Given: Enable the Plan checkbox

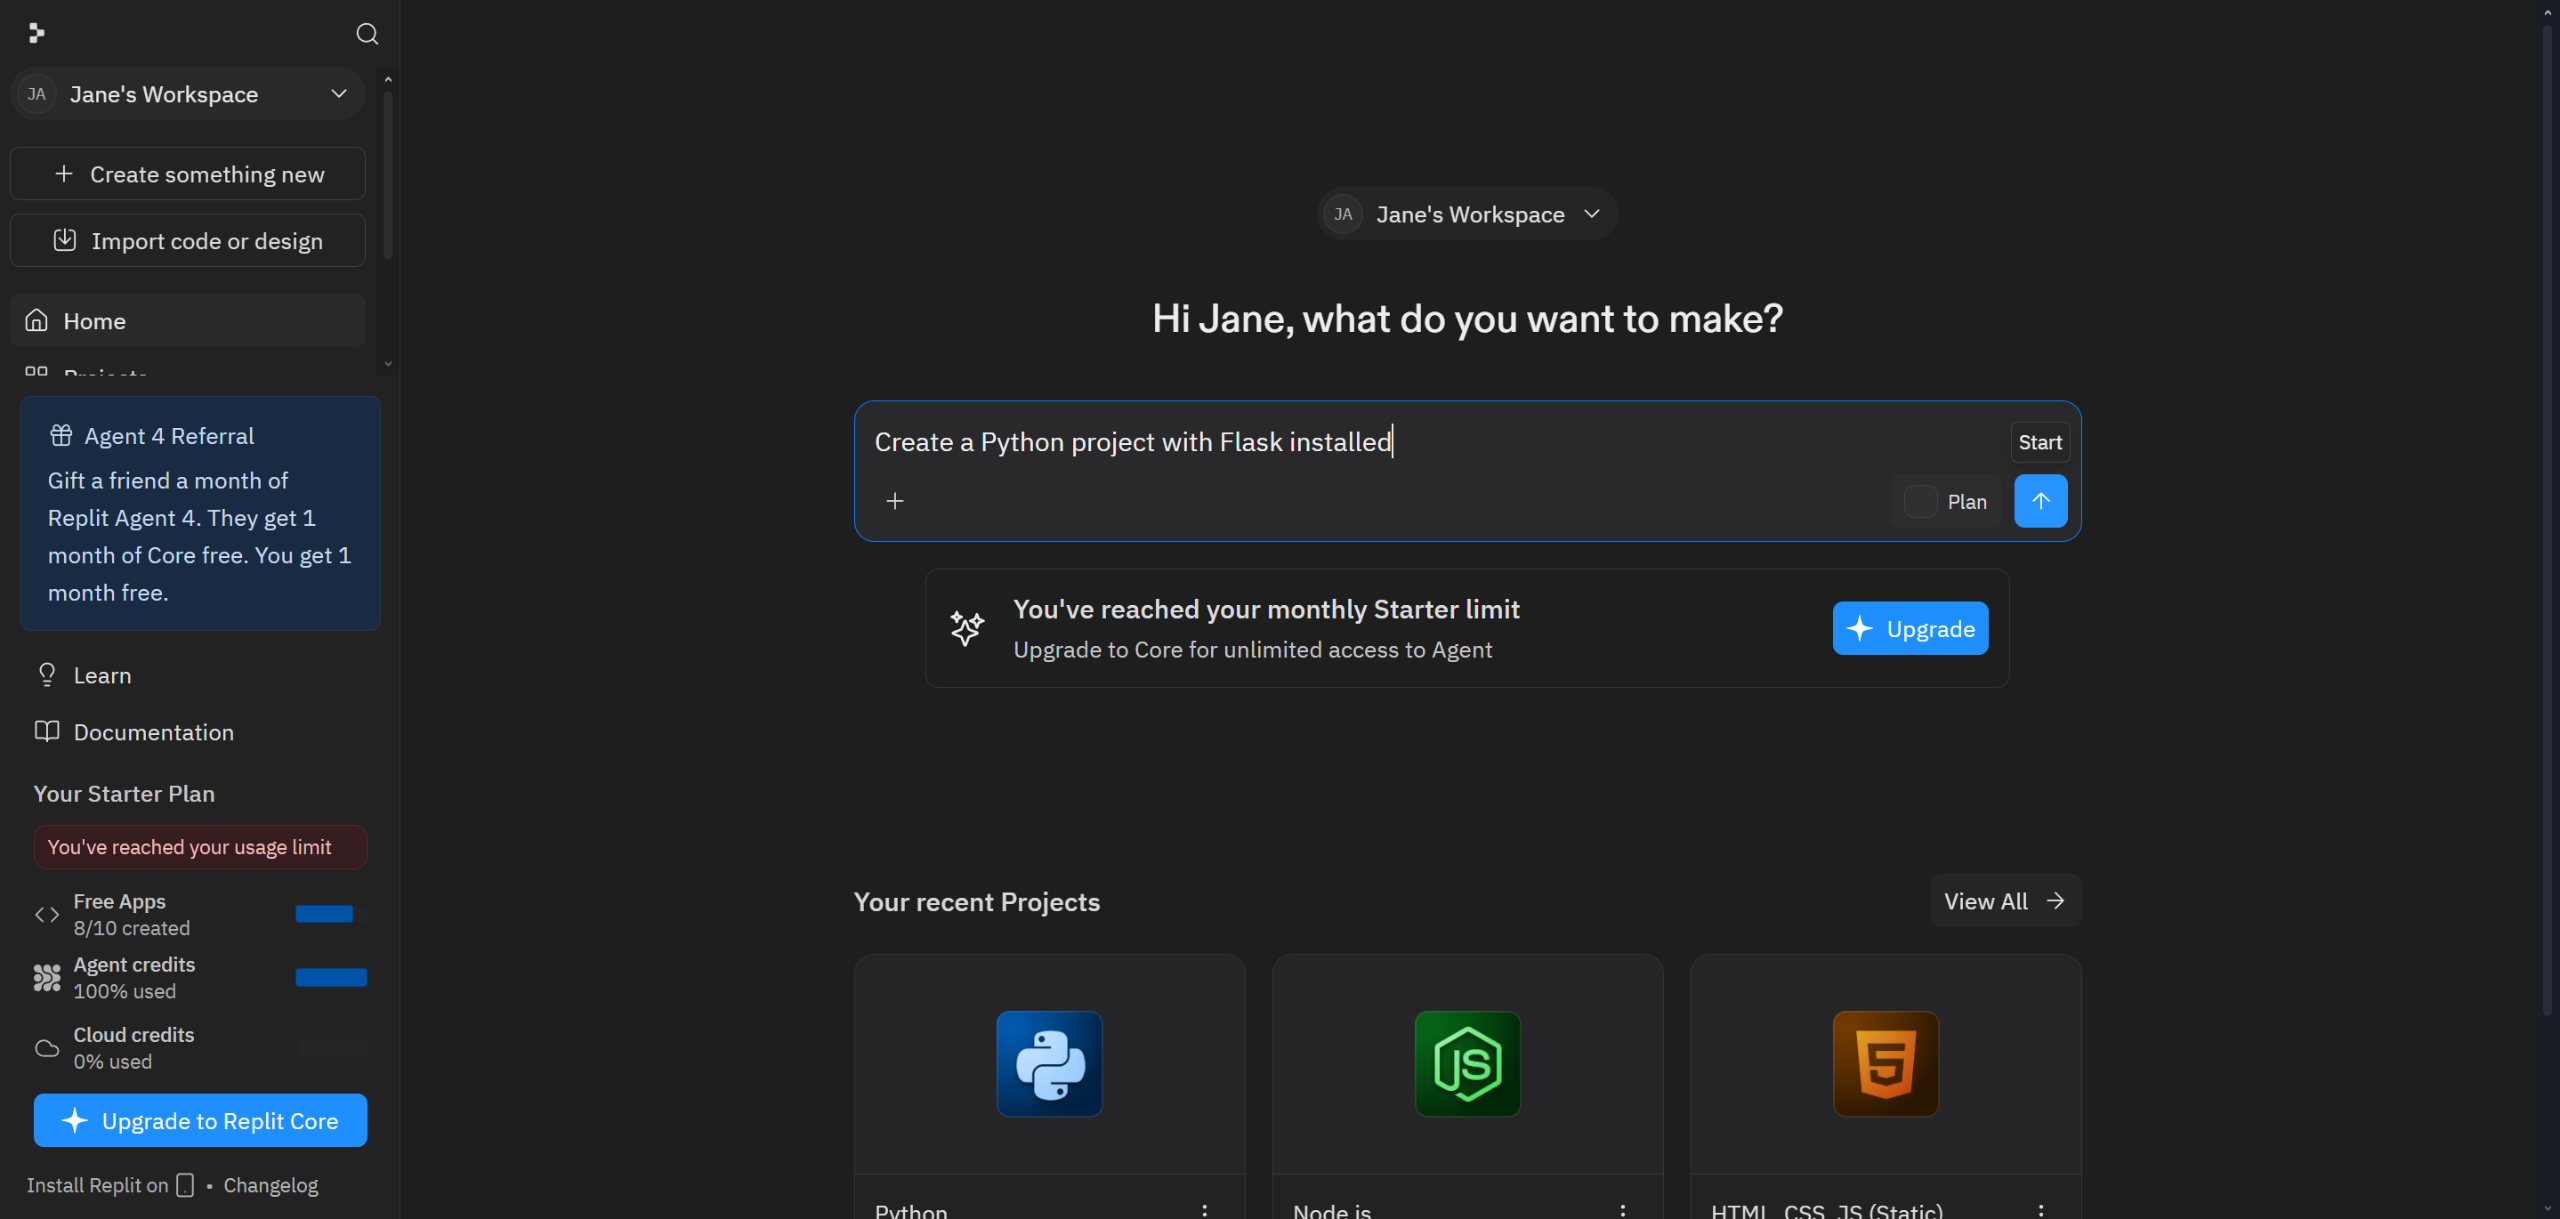Looking at the screenshot, I should point(1920,502).
